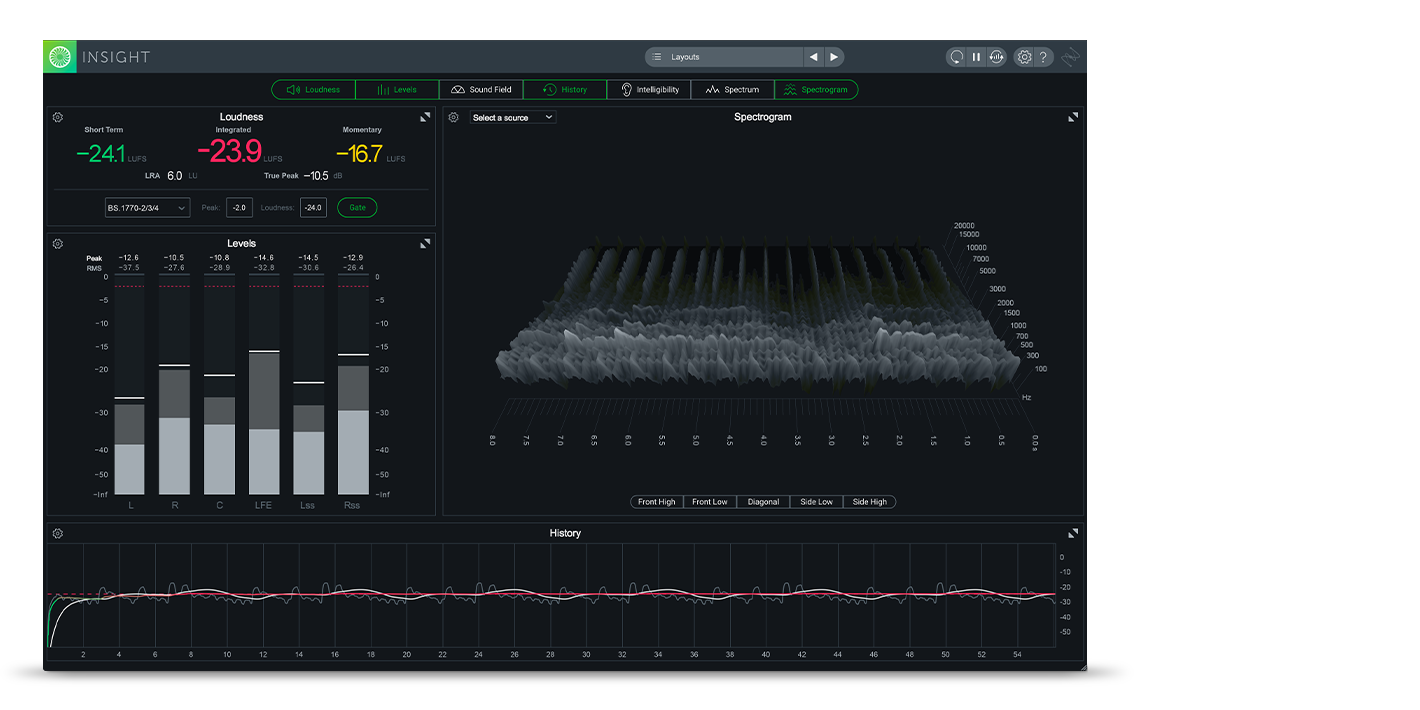Expand the History panel to full size

1073,533
